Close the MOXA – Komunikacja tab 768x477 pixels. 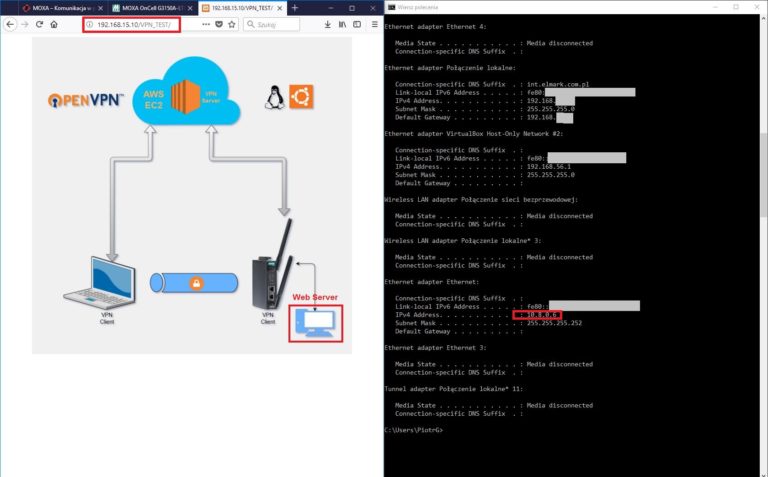click(x=100, y=8)
